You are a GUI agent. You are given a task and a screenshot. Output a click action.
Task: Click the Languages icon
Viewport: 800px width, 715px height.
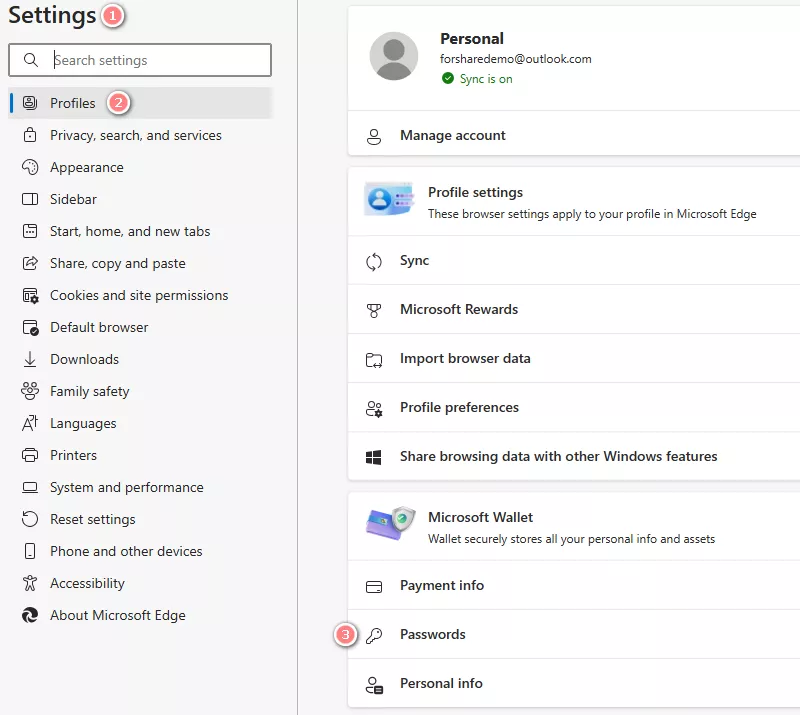pyautogui.click(x=30, y=424)
